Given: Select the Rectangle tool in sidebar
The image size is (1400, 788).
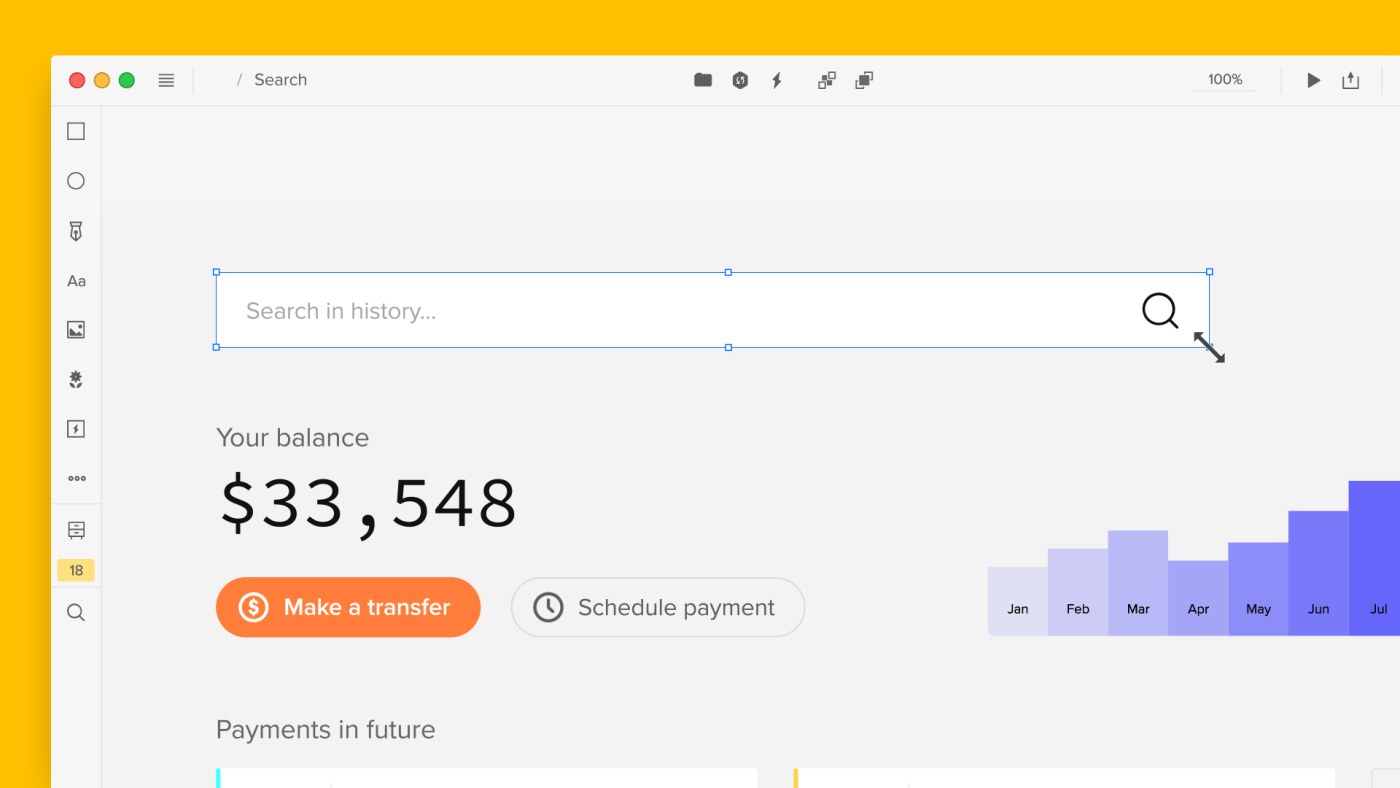Looking at the screenshot, I should tap(76, 131).
